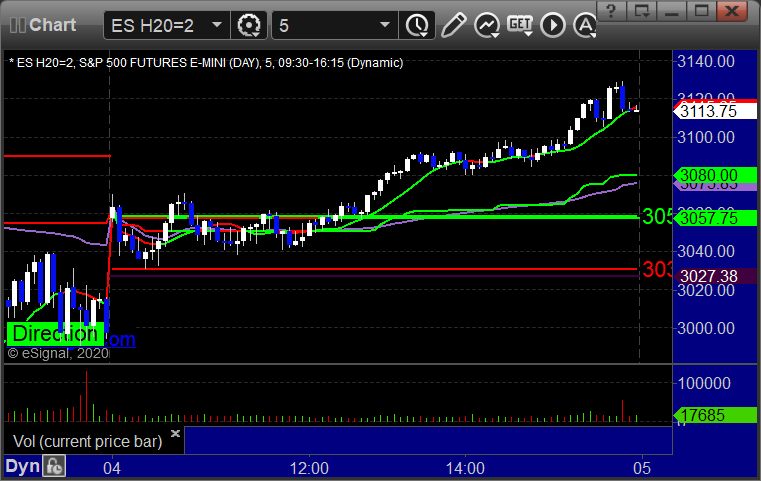Click the green 17685 volume label

(714, 415)
